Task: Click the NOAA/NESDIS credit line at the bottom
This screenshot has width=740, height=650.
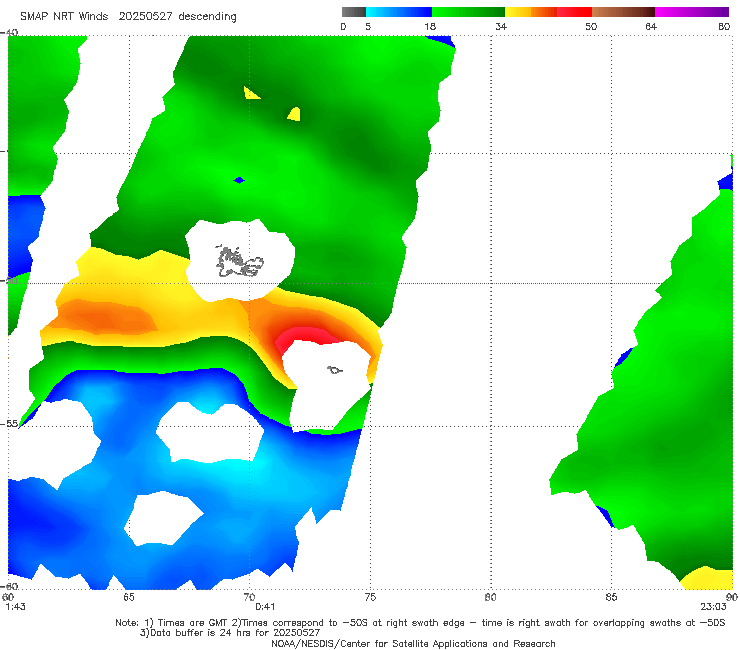Action: (x=413, y=643)
